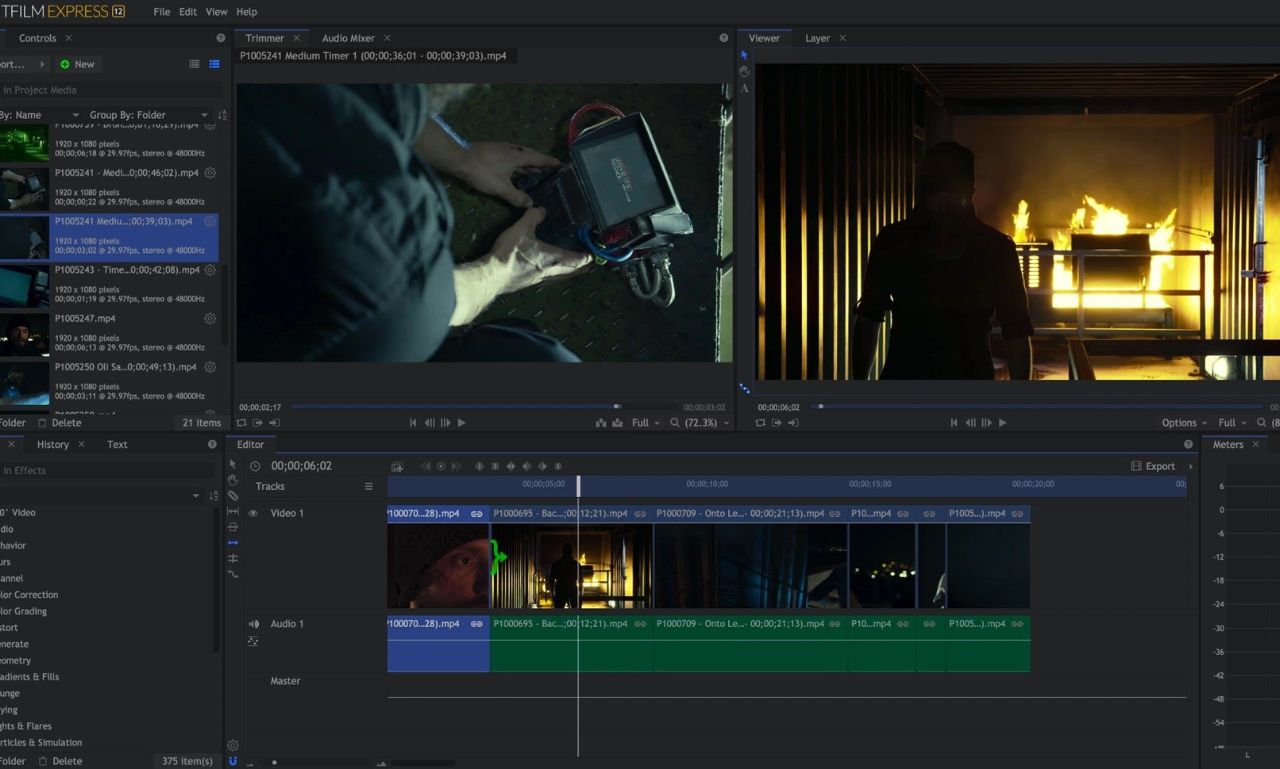1280x769 pixels.
Task: Click the New button in Media panel
Action: [x=77, y=64]
